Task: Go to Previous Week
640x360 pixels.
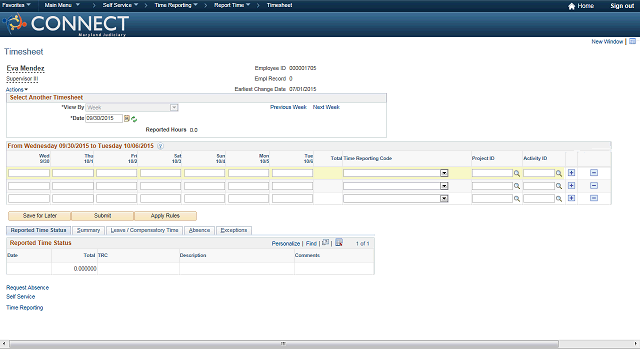Action: point(288,107)
